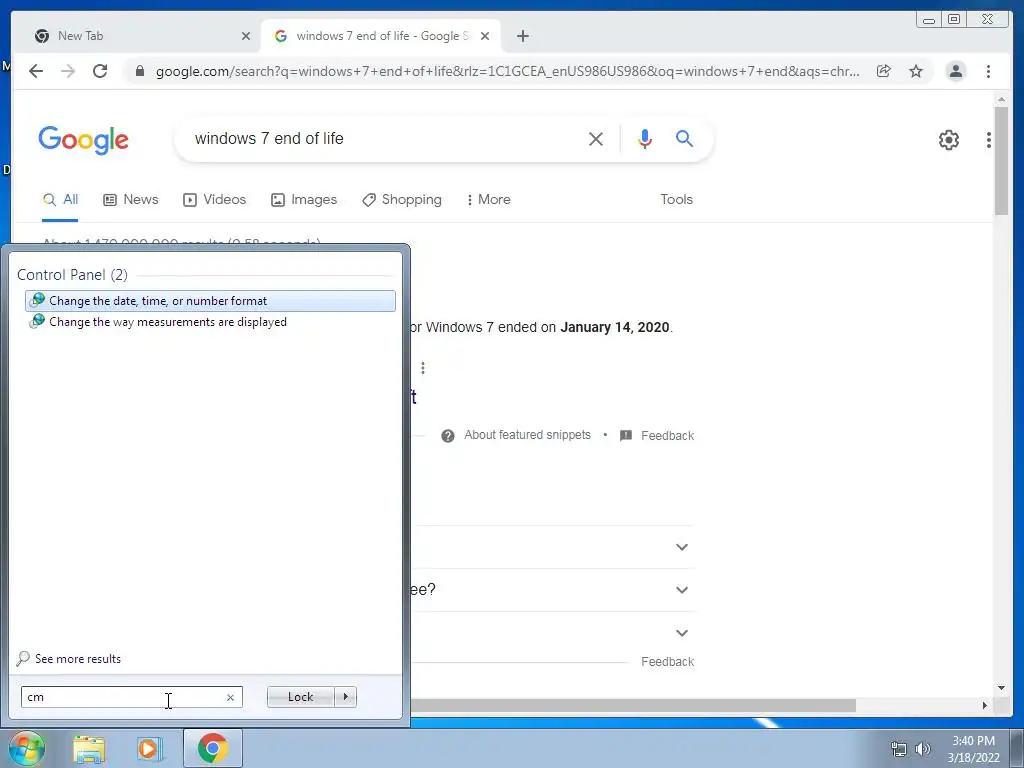The image size is (1024, 768).
Task: Switch to Shopping results
Action: [402, 200]
